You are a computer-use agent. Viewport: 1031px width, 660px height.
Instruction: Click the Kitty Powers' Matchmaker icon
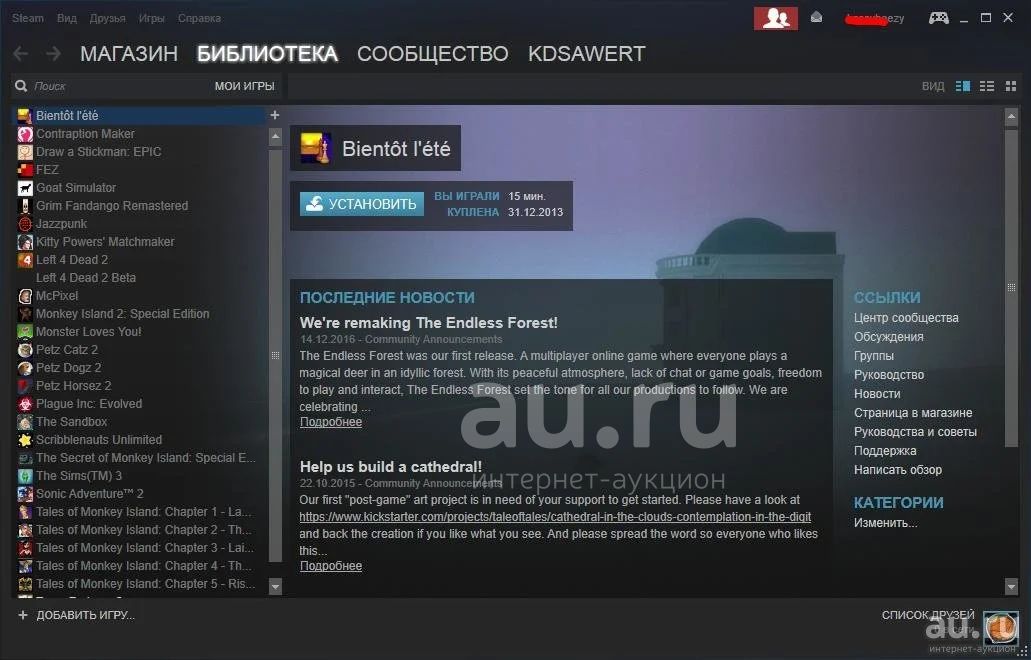click(x=25, y=242)
